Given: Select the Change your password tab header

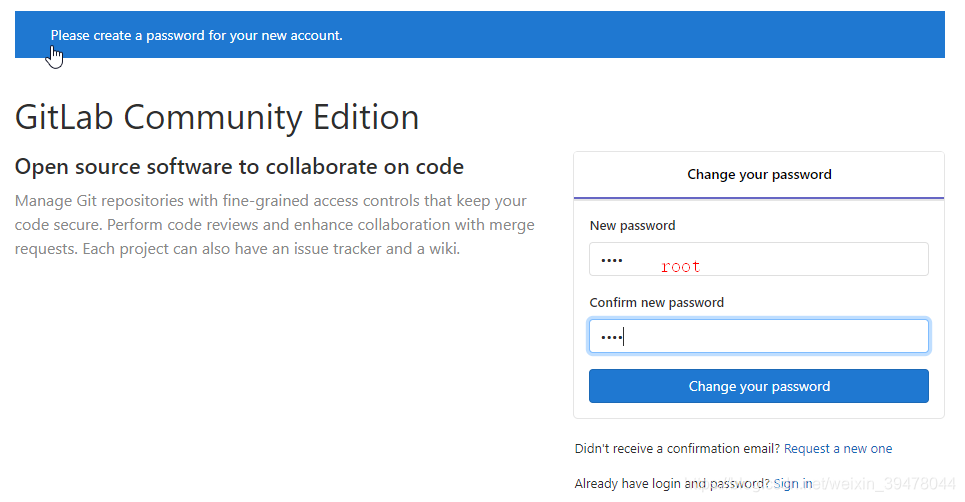Looking at the screenshot, I should tap(759, 175).
